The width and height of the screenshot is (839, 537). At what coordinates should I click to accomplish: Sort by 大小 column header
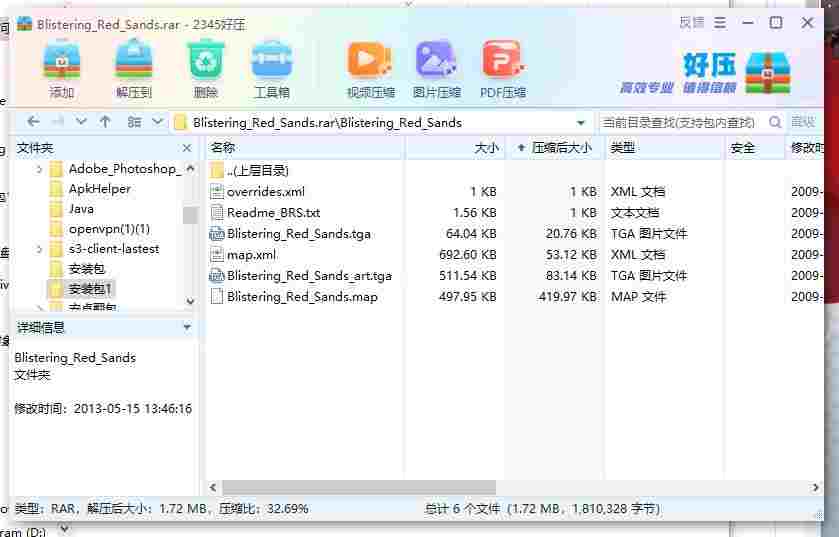[454, 148]
